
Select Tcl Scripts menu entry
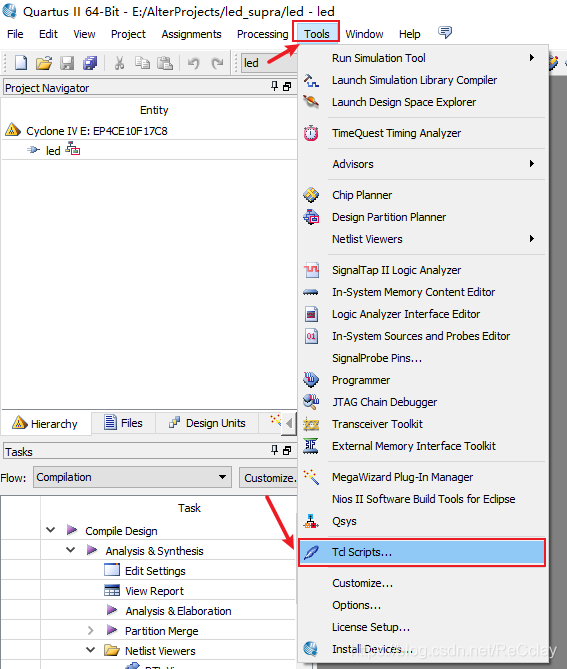[x=422, y=552]
